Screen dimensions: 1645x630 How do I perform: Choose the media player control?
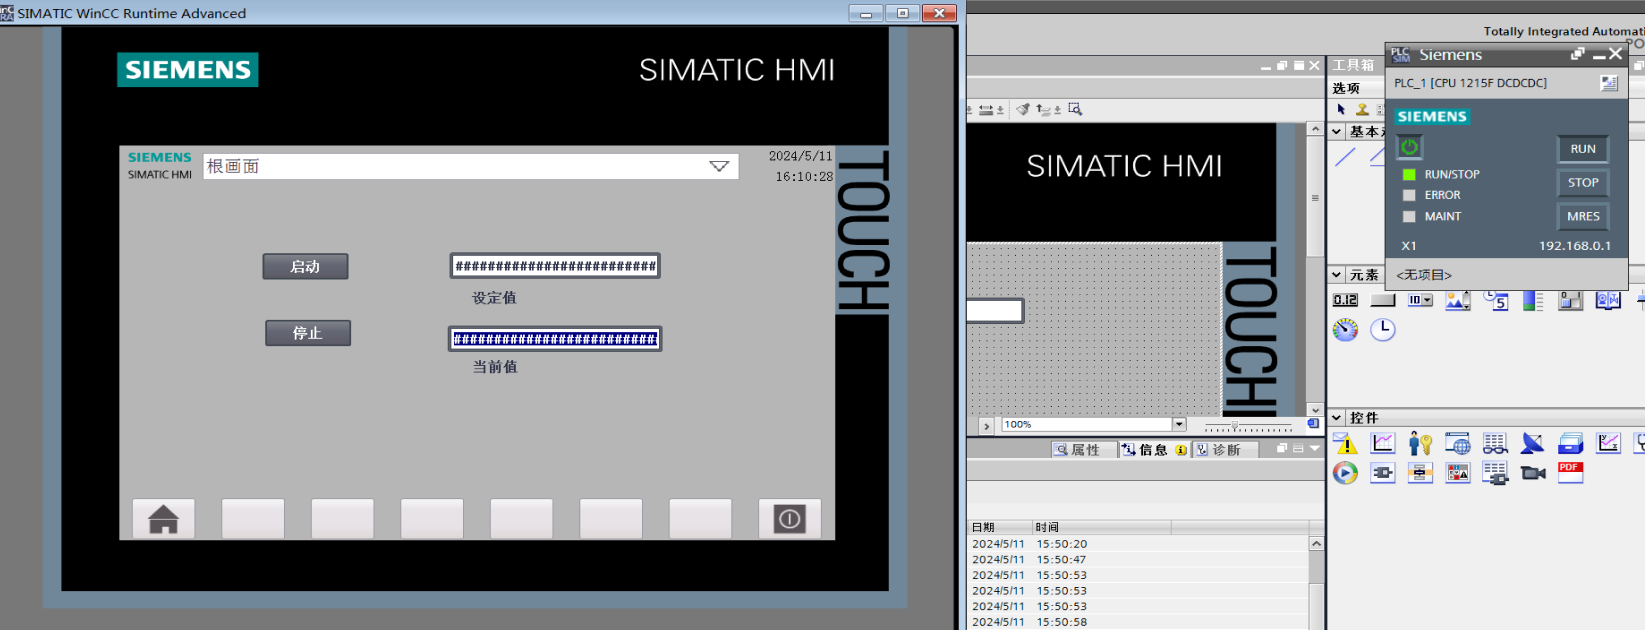(1345, 473)
